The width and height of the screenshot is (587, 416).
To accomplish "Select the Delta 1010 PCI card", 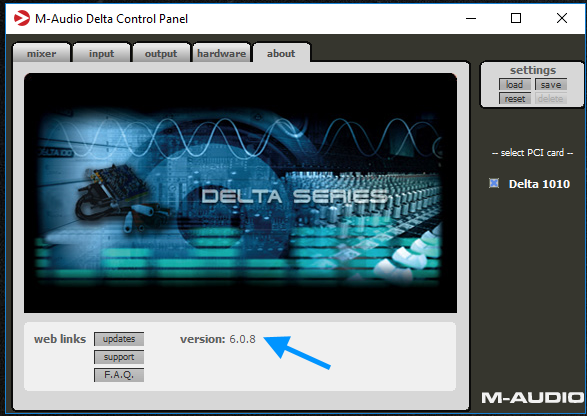I will pos(494,183).
